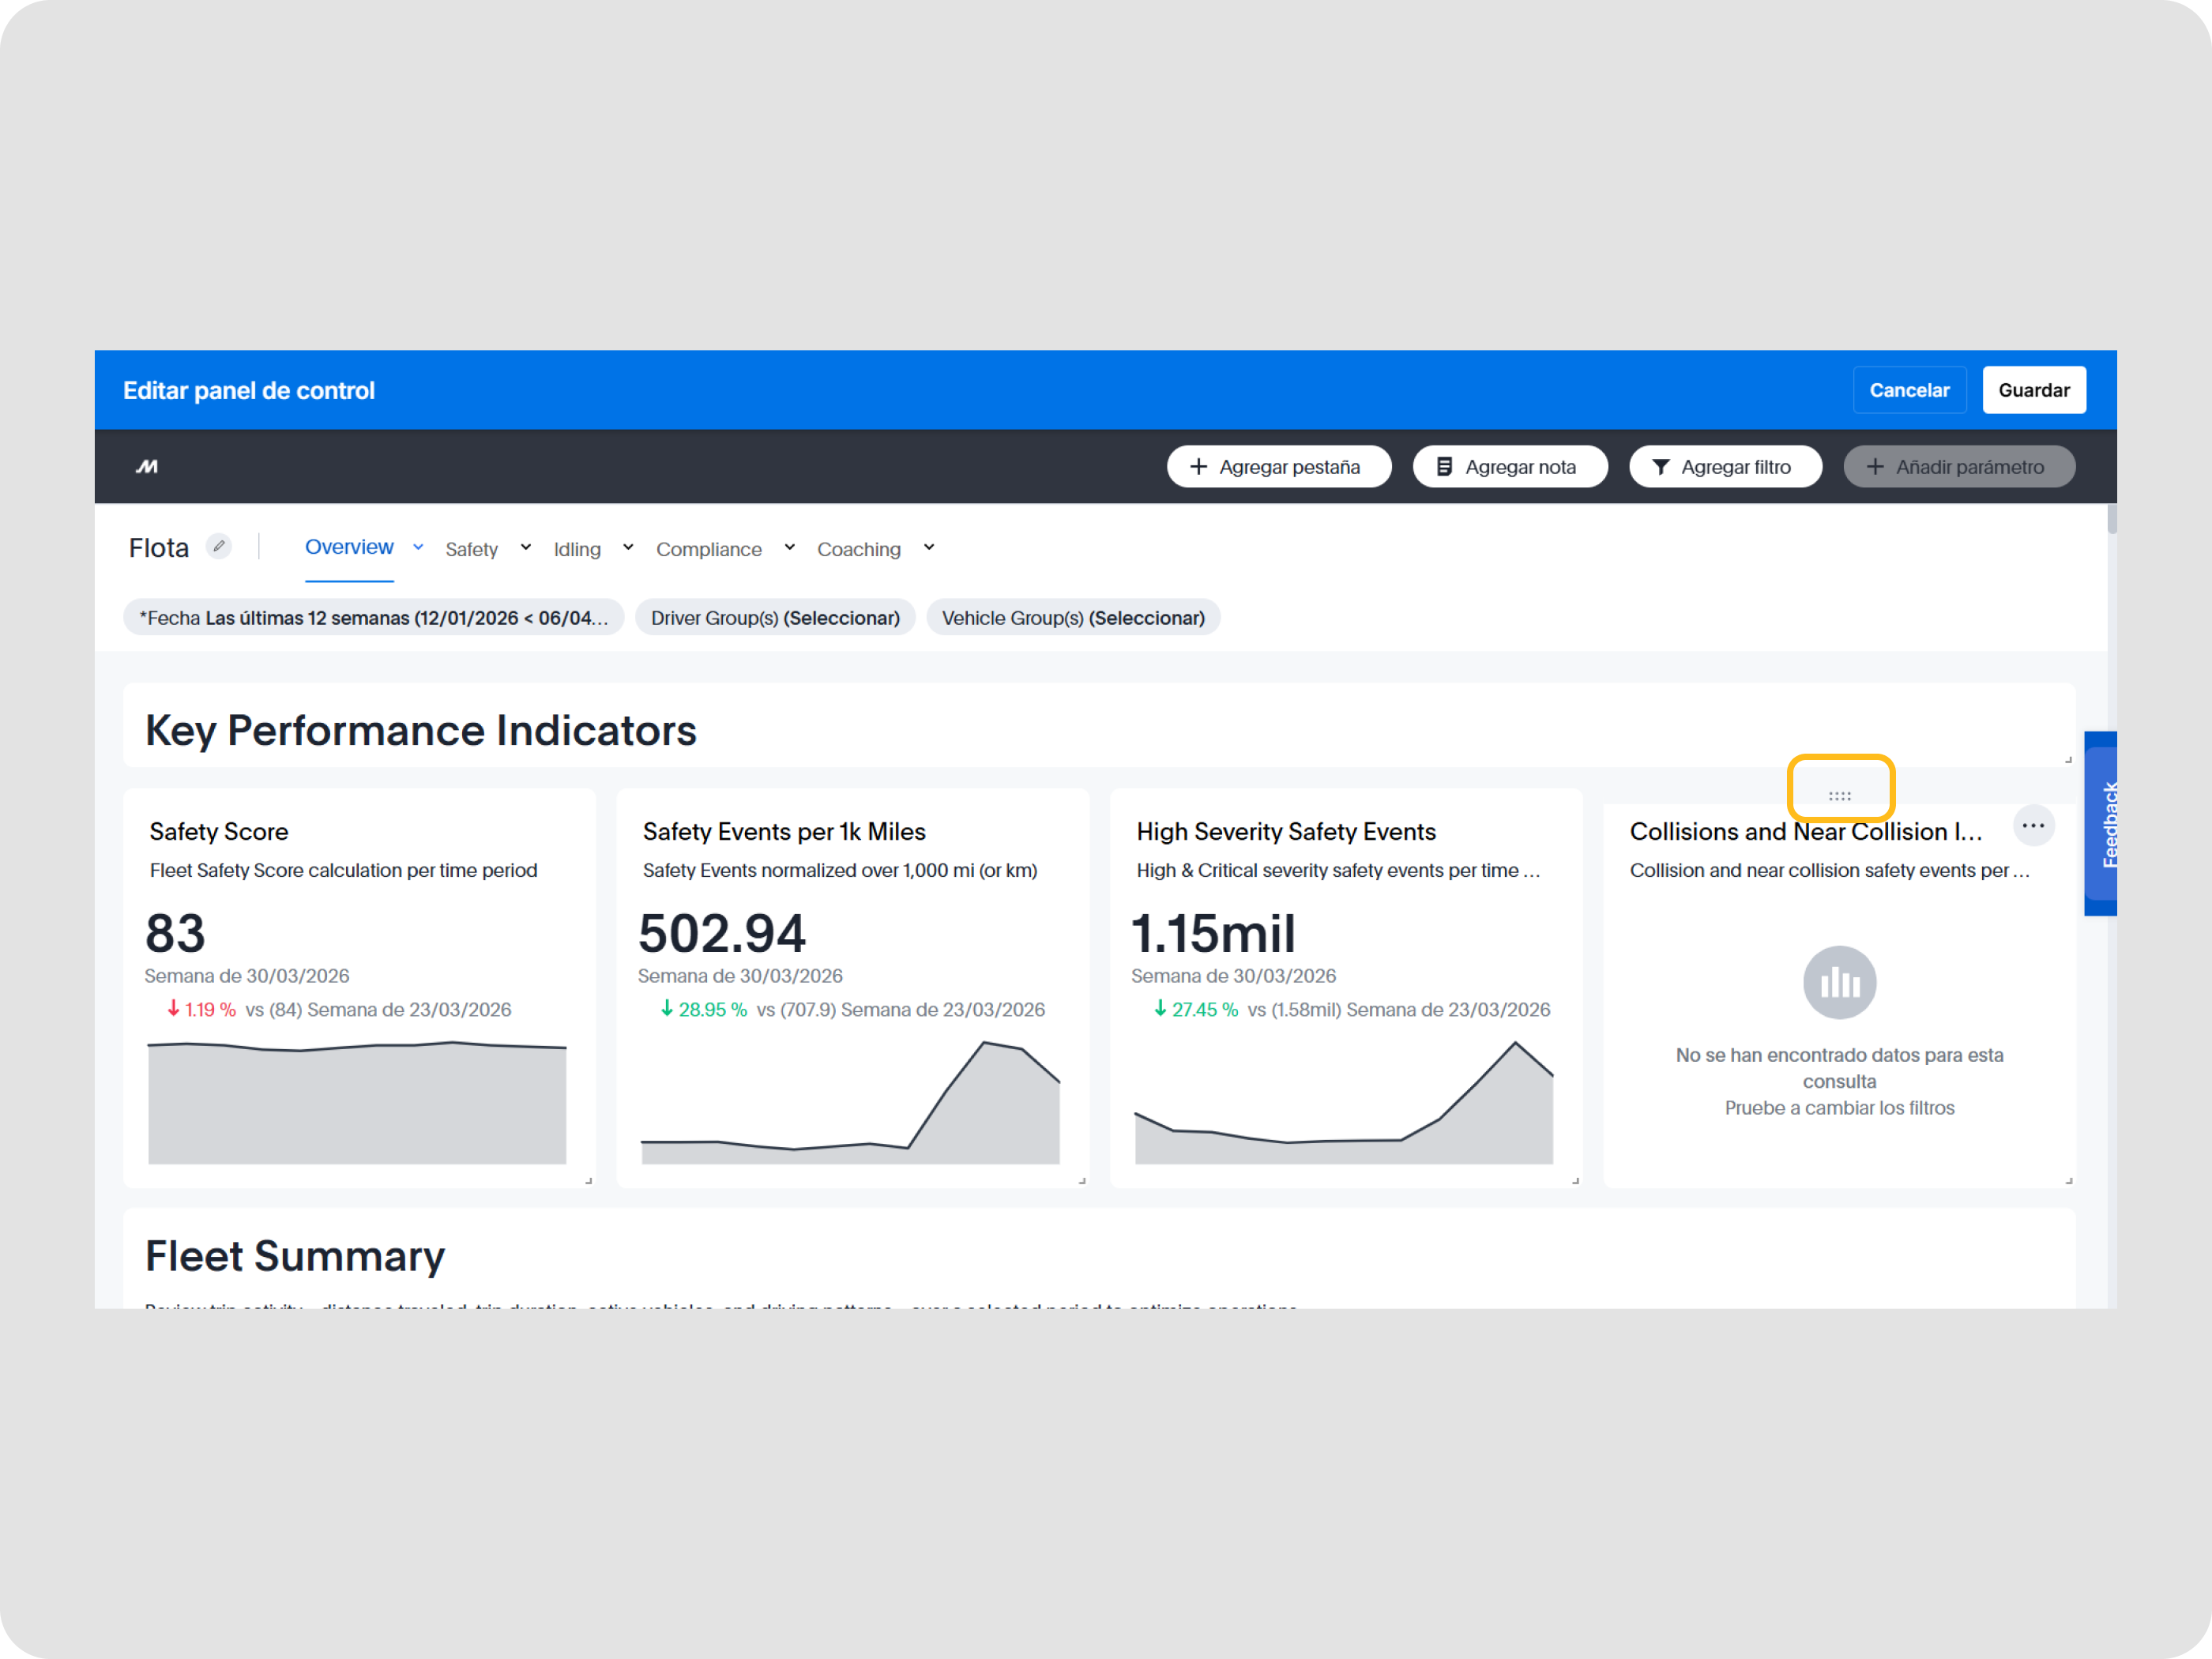Open the Fecha date filter chip
The height and width of the screenshot is (1659, 2212).
click(x=373, y=618)
